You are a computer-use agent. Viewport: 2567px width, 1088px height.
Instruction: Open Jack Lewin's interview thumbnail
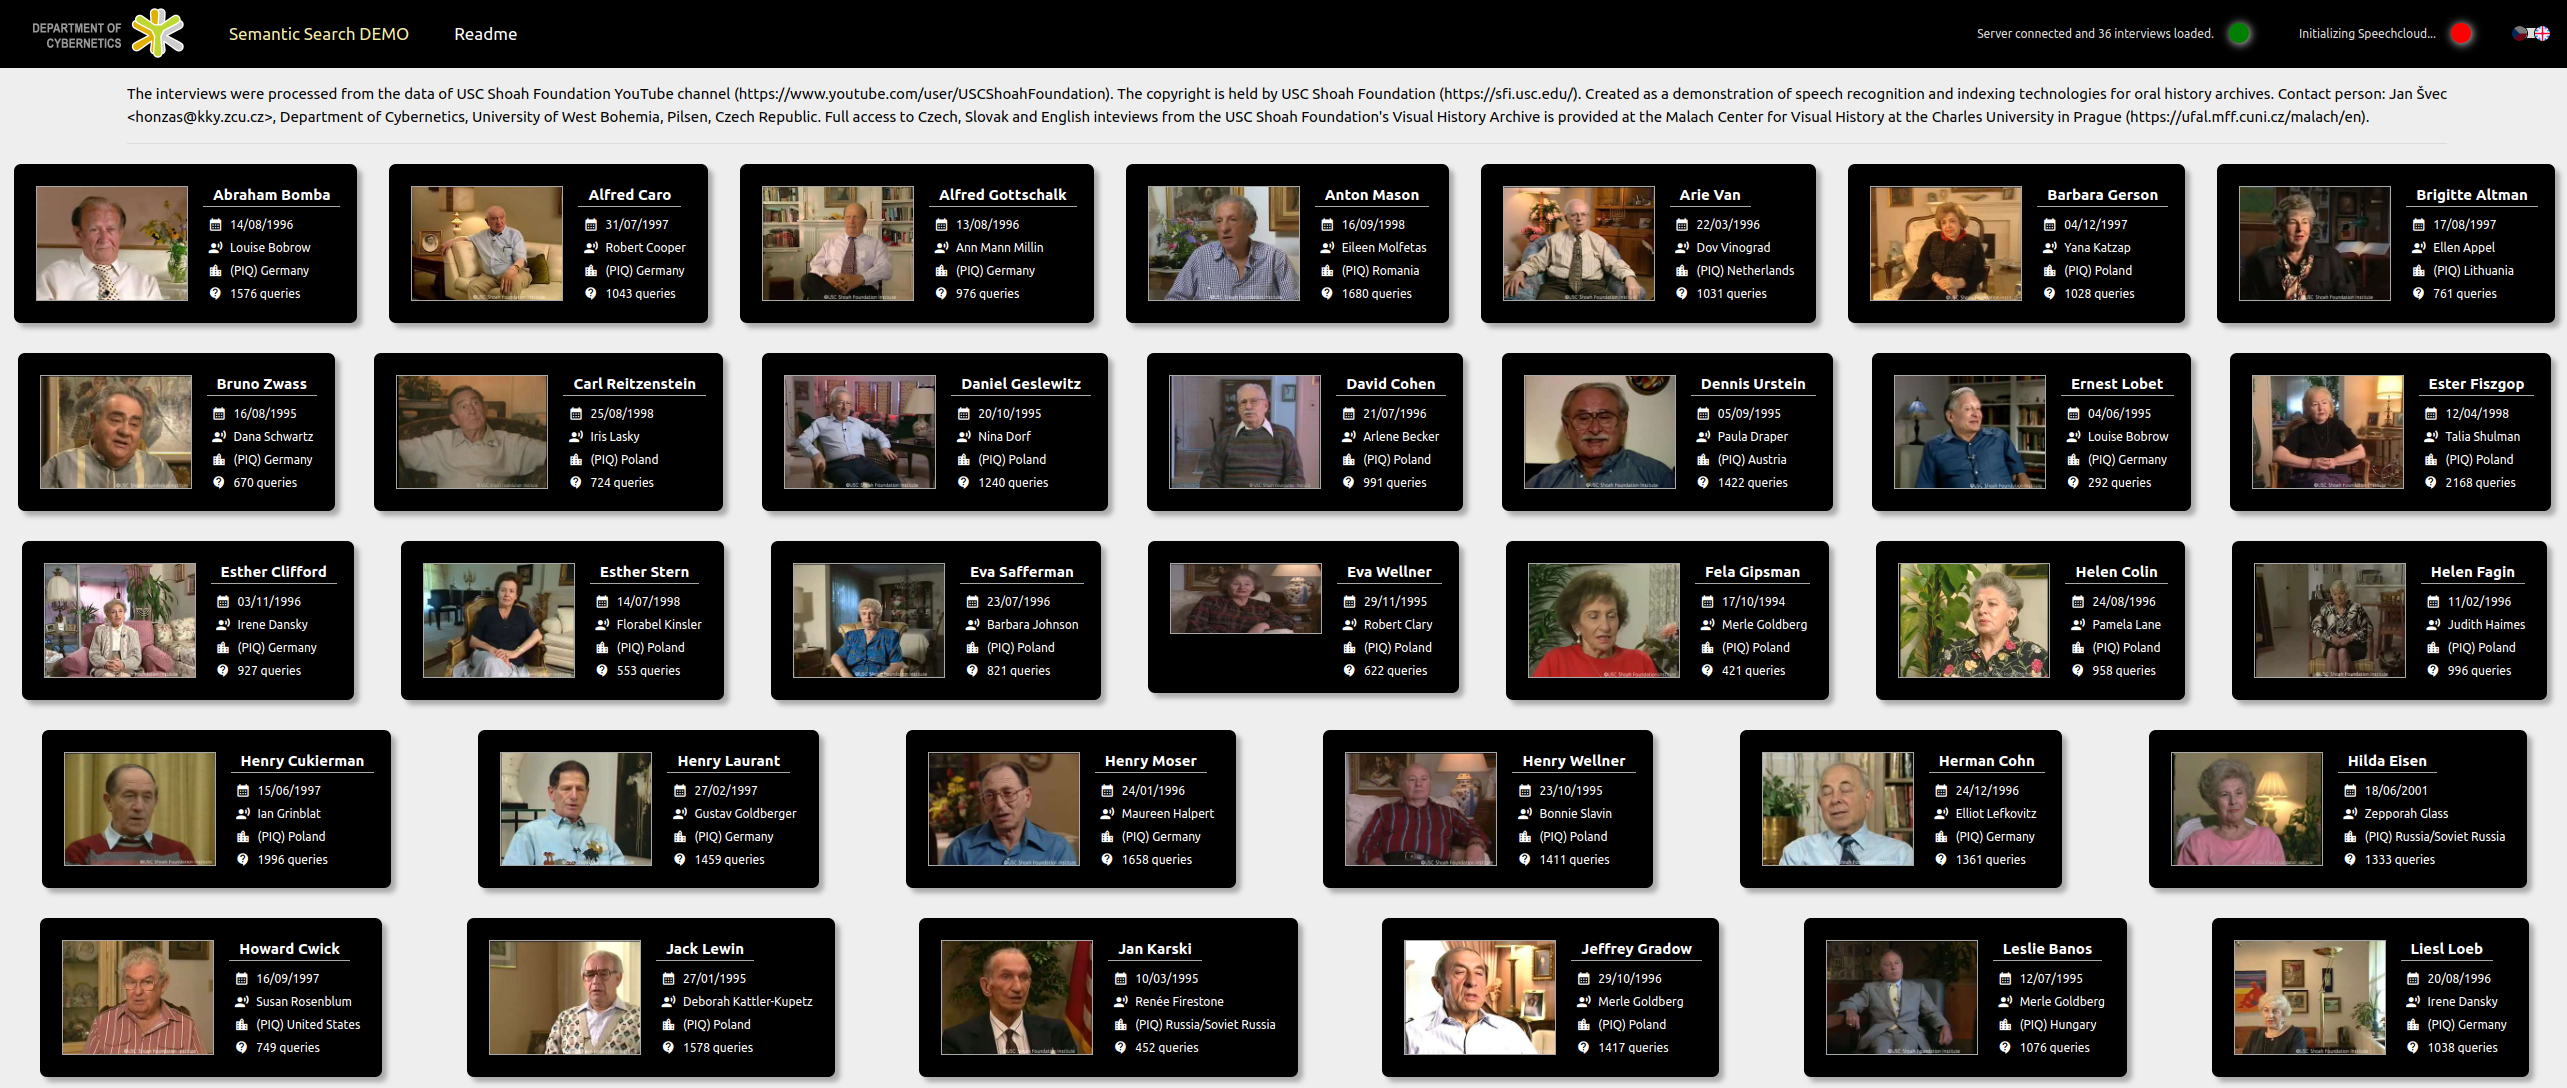pos(565,997)
